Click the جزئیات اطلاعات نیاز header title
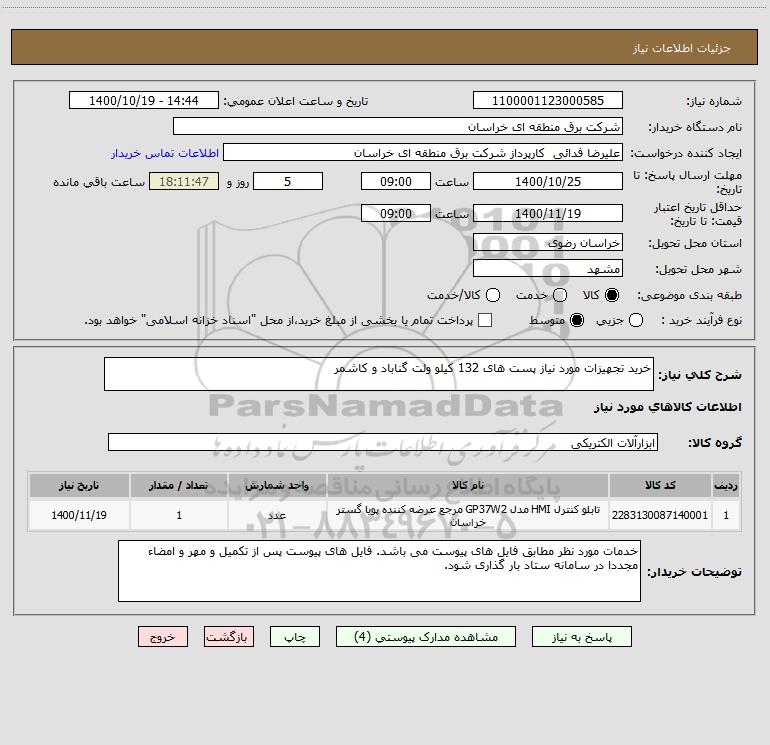This screenshot has width=770, height=745. (x=682, y=48)
